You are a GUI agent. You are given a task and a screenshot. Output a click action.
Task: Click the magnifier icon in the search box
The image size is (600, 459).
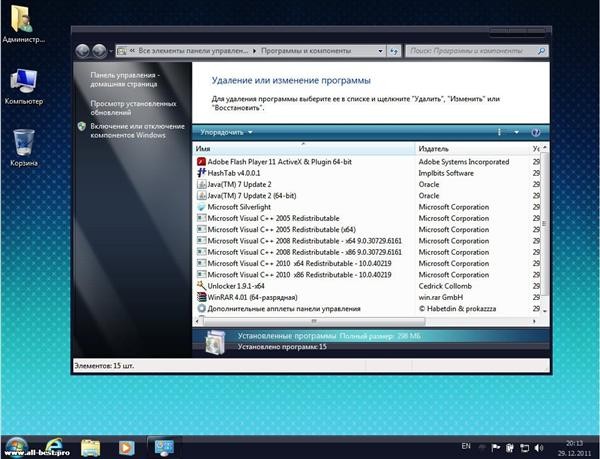point(541,51)
